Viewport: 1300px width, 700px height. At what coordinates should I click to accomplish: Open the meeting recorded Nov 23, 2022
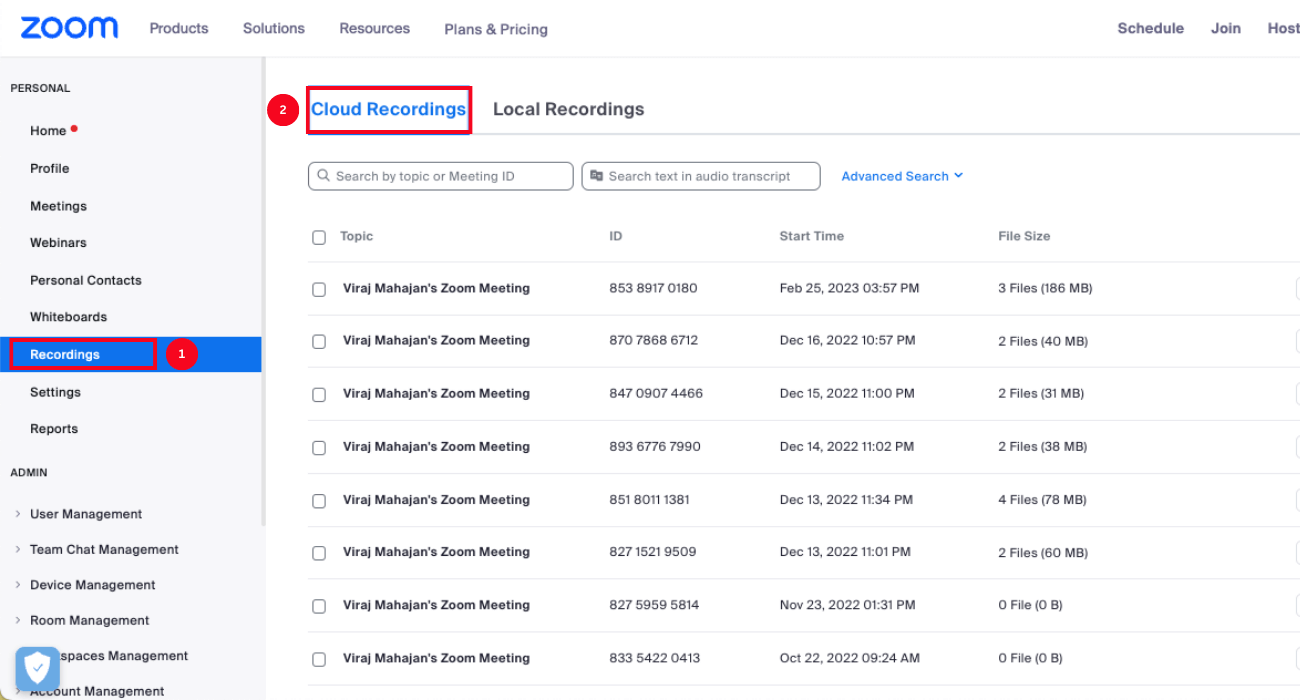click(436, 604)
